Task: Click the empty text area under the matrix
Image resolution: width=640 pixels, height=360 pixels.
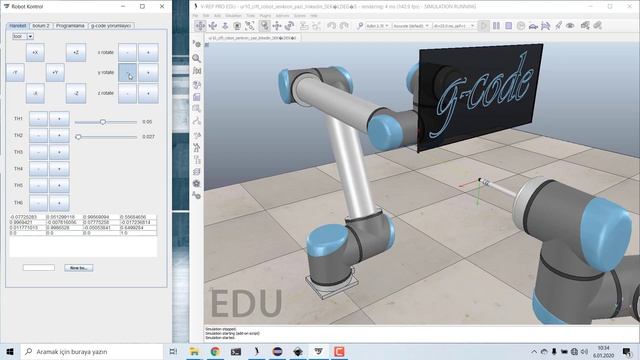Action: coord(83,246)
